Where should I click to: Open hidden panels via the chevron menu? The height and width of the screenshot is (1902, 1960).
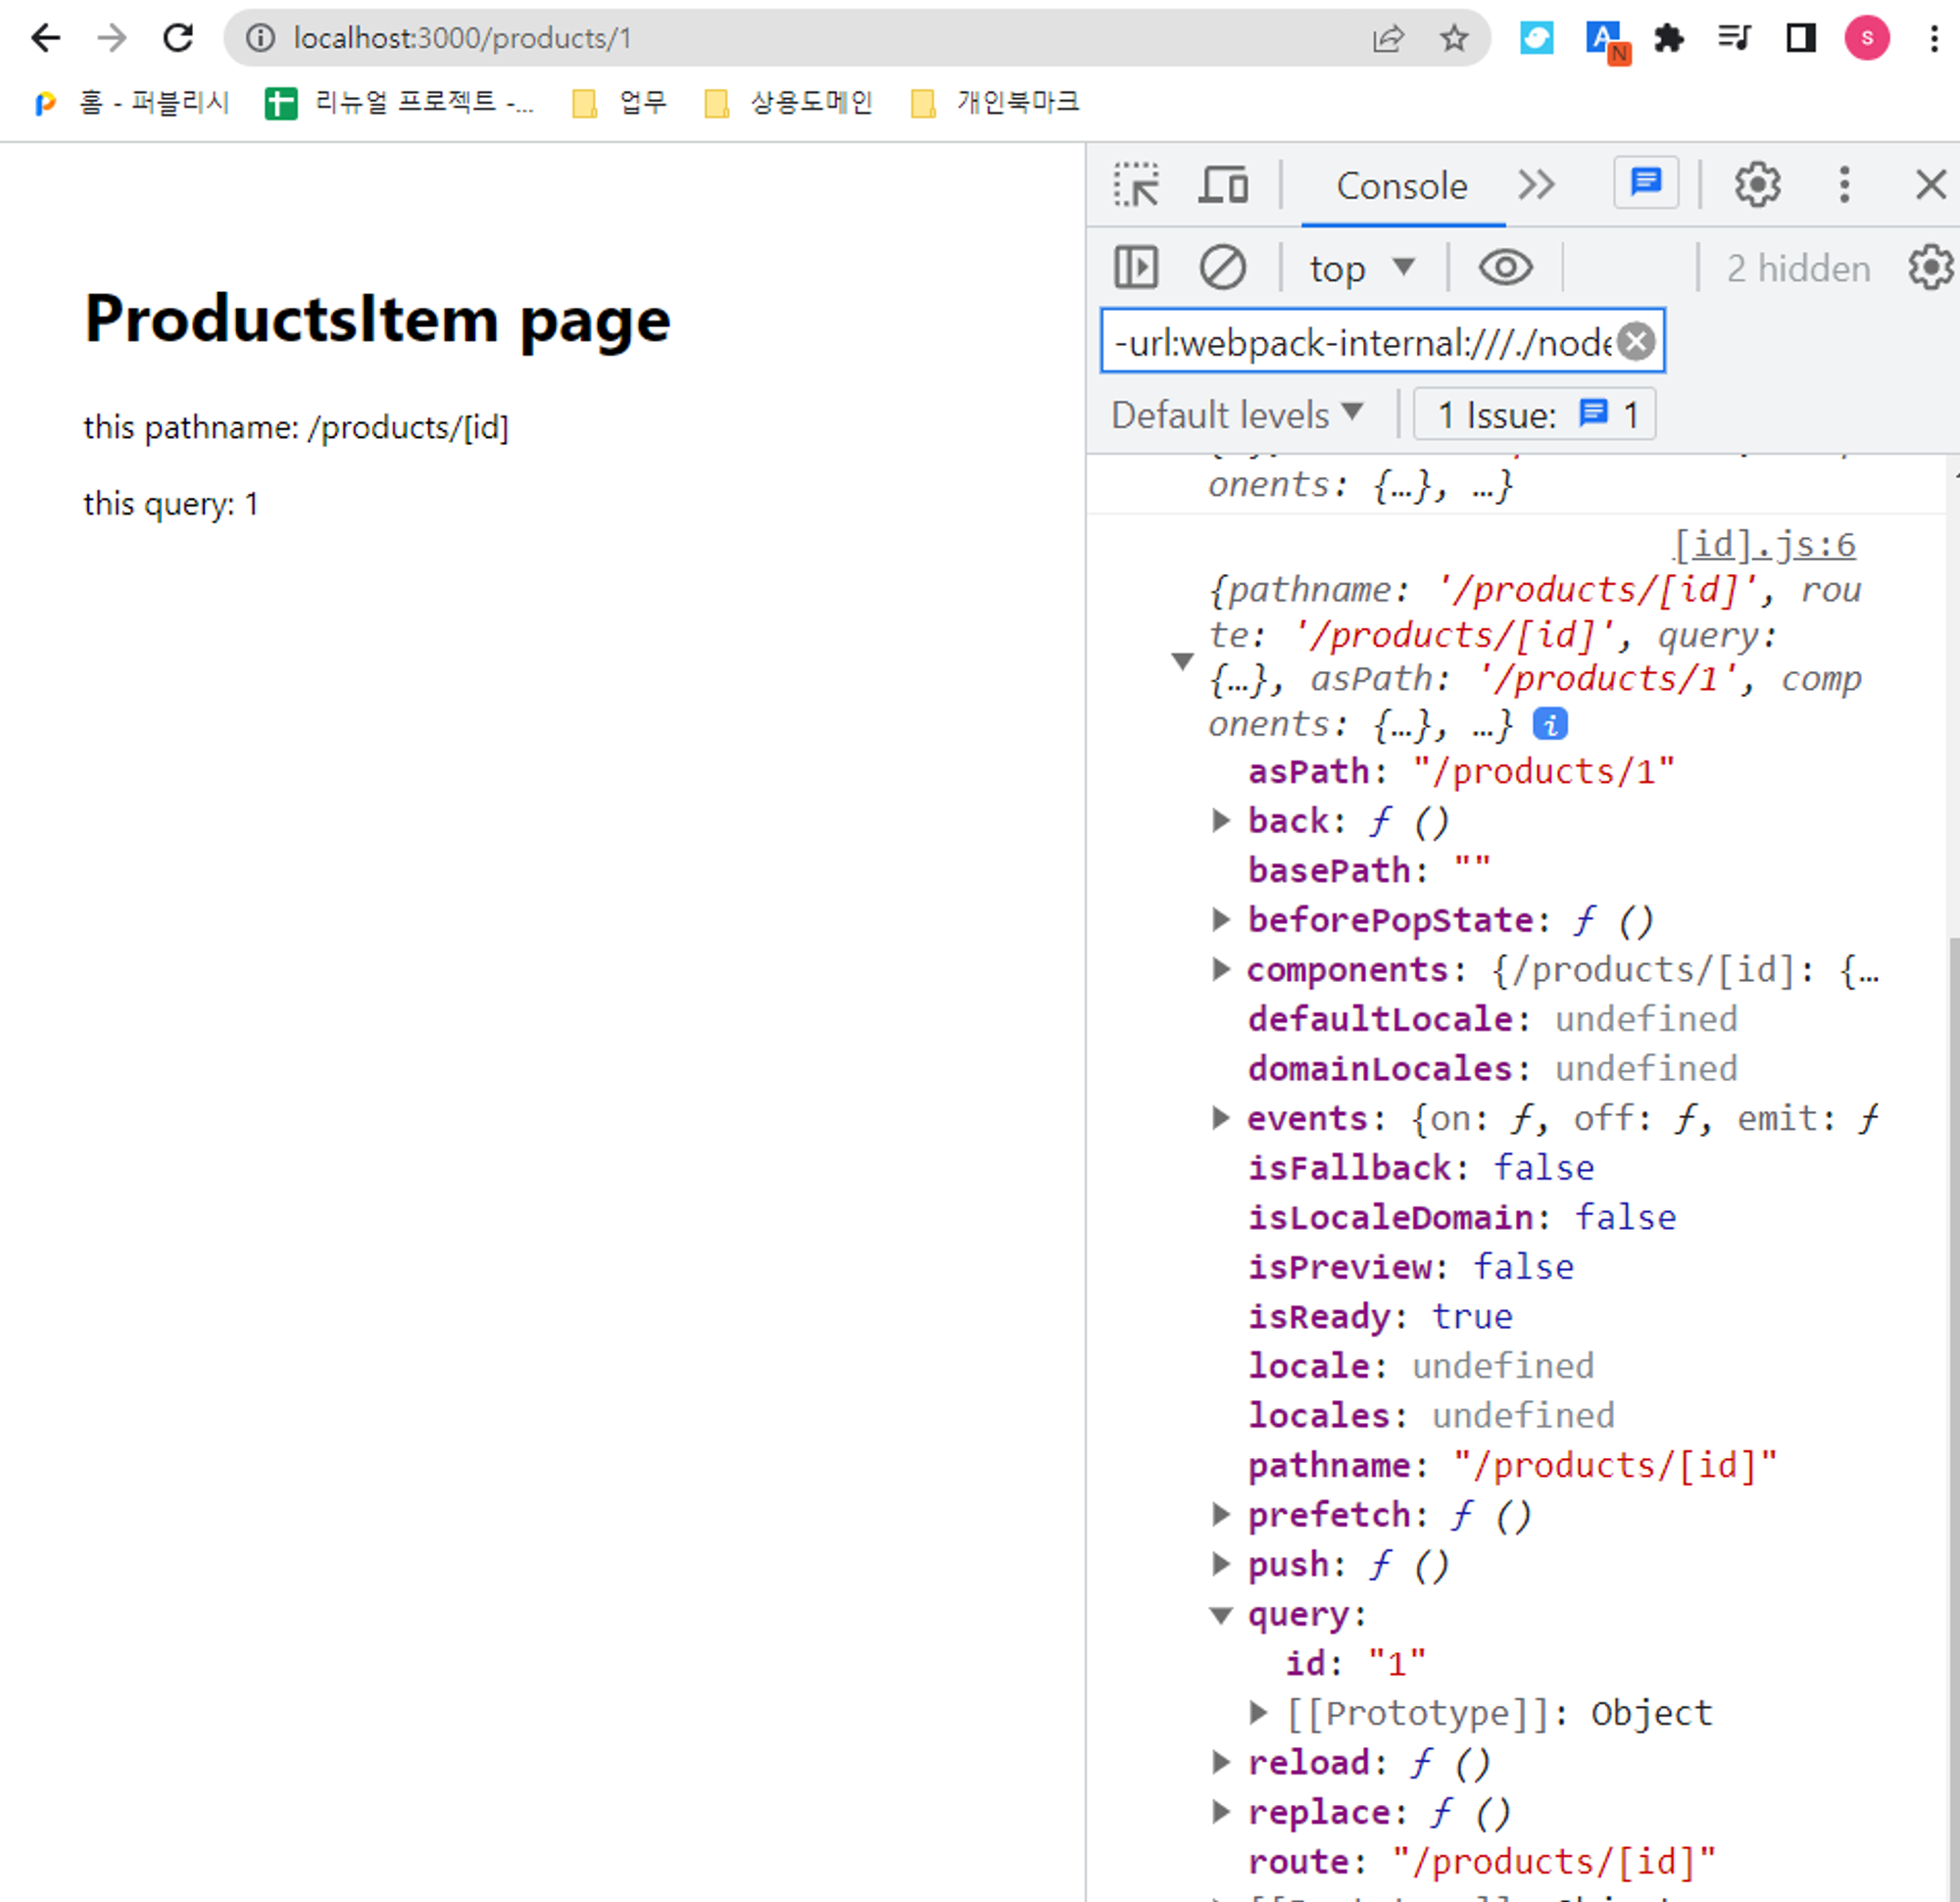pyautogui.click(x=1537, y=184)
